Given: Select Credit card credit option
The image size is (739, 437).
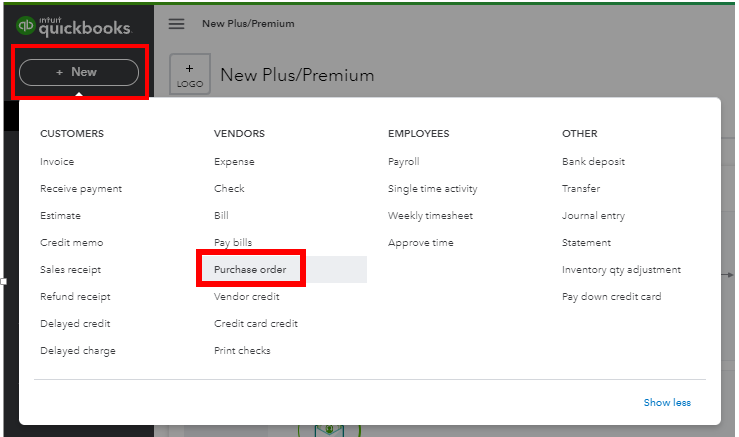Looking at the screenshot, I should [x=256, y=323].
